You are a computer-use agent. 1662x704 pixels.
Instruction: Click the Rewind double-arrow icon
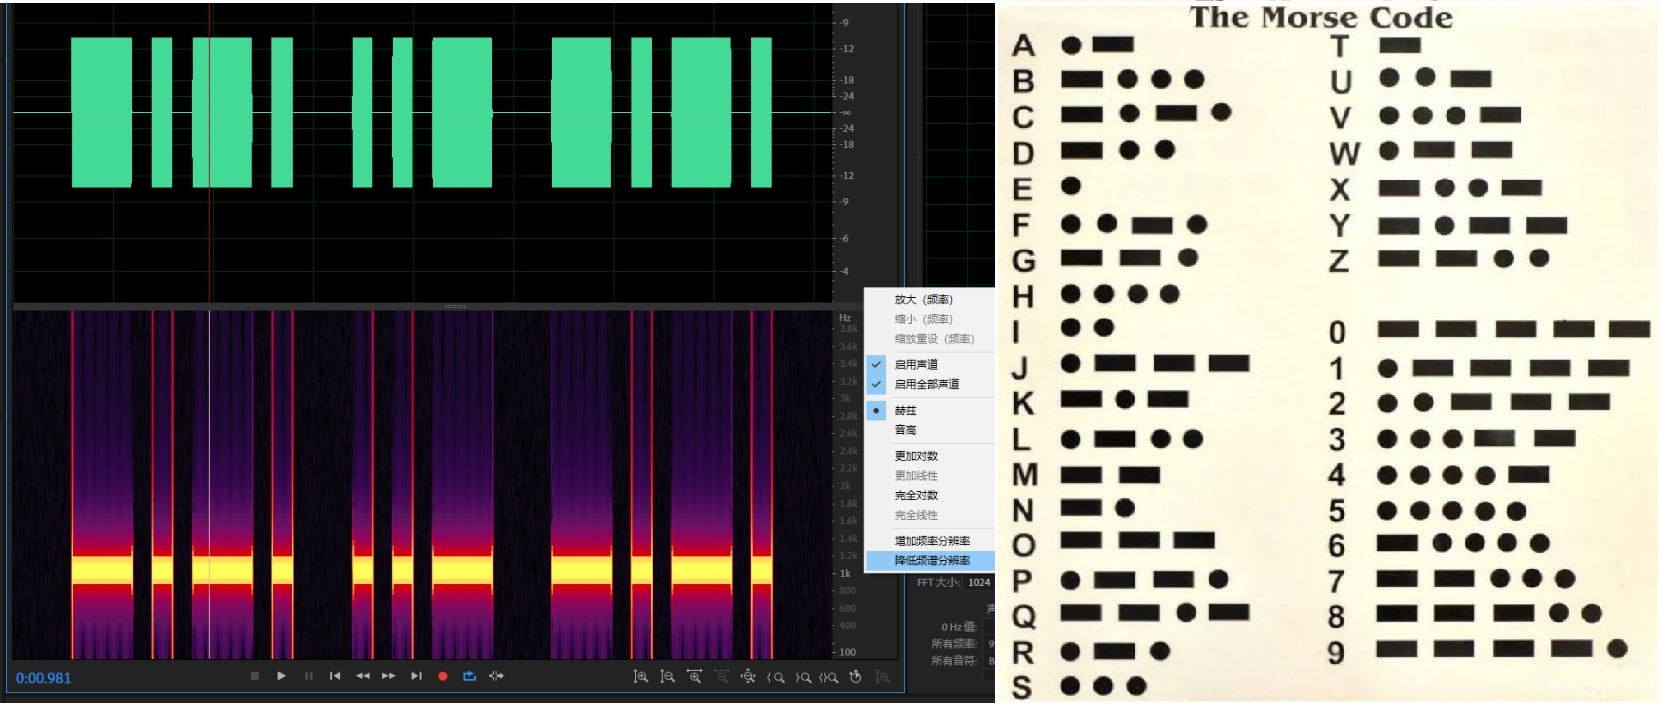pos(362,677)
